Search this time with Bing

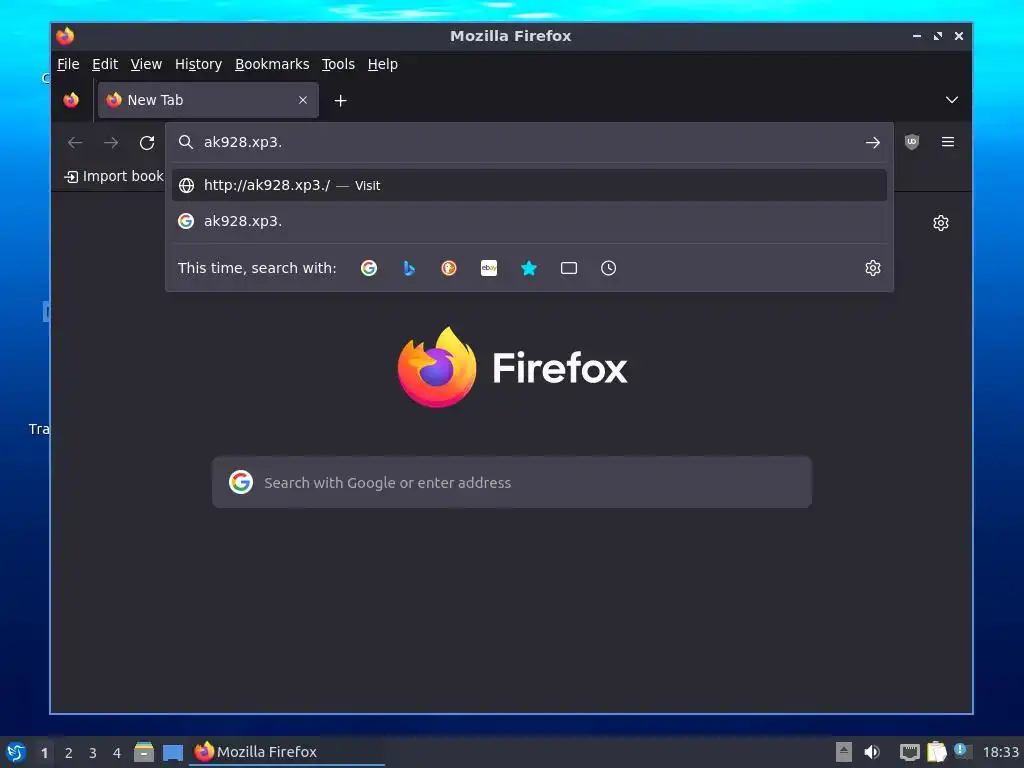pos(409,268)
